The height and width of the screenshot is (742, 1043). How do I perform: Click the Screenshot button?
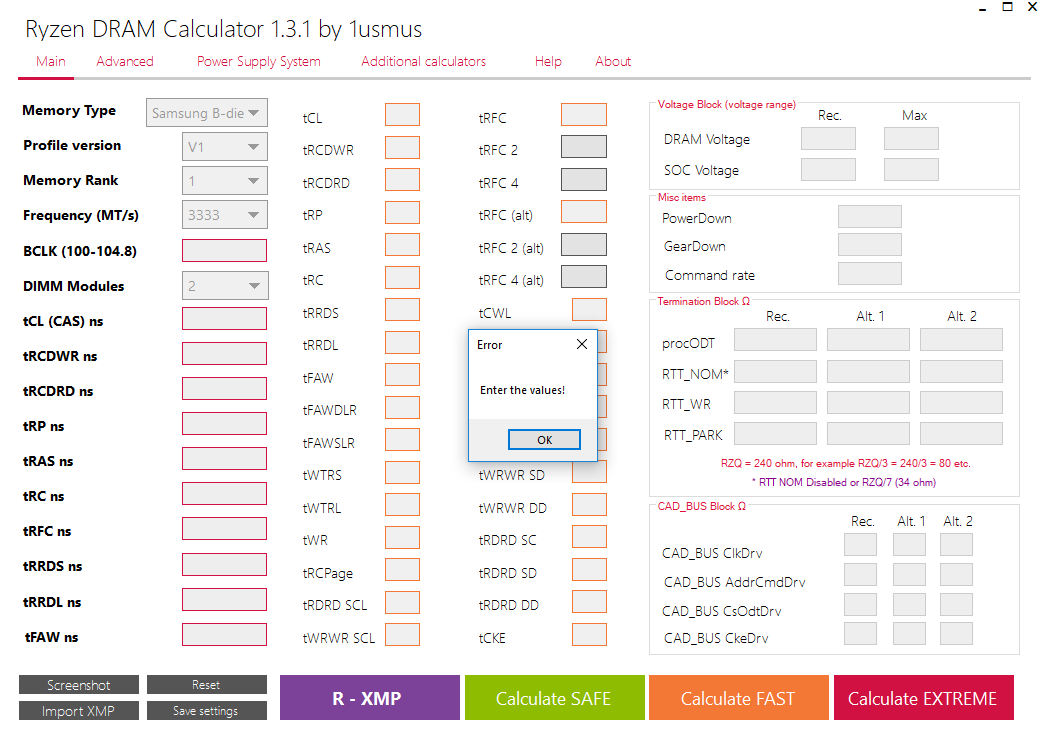79,685
